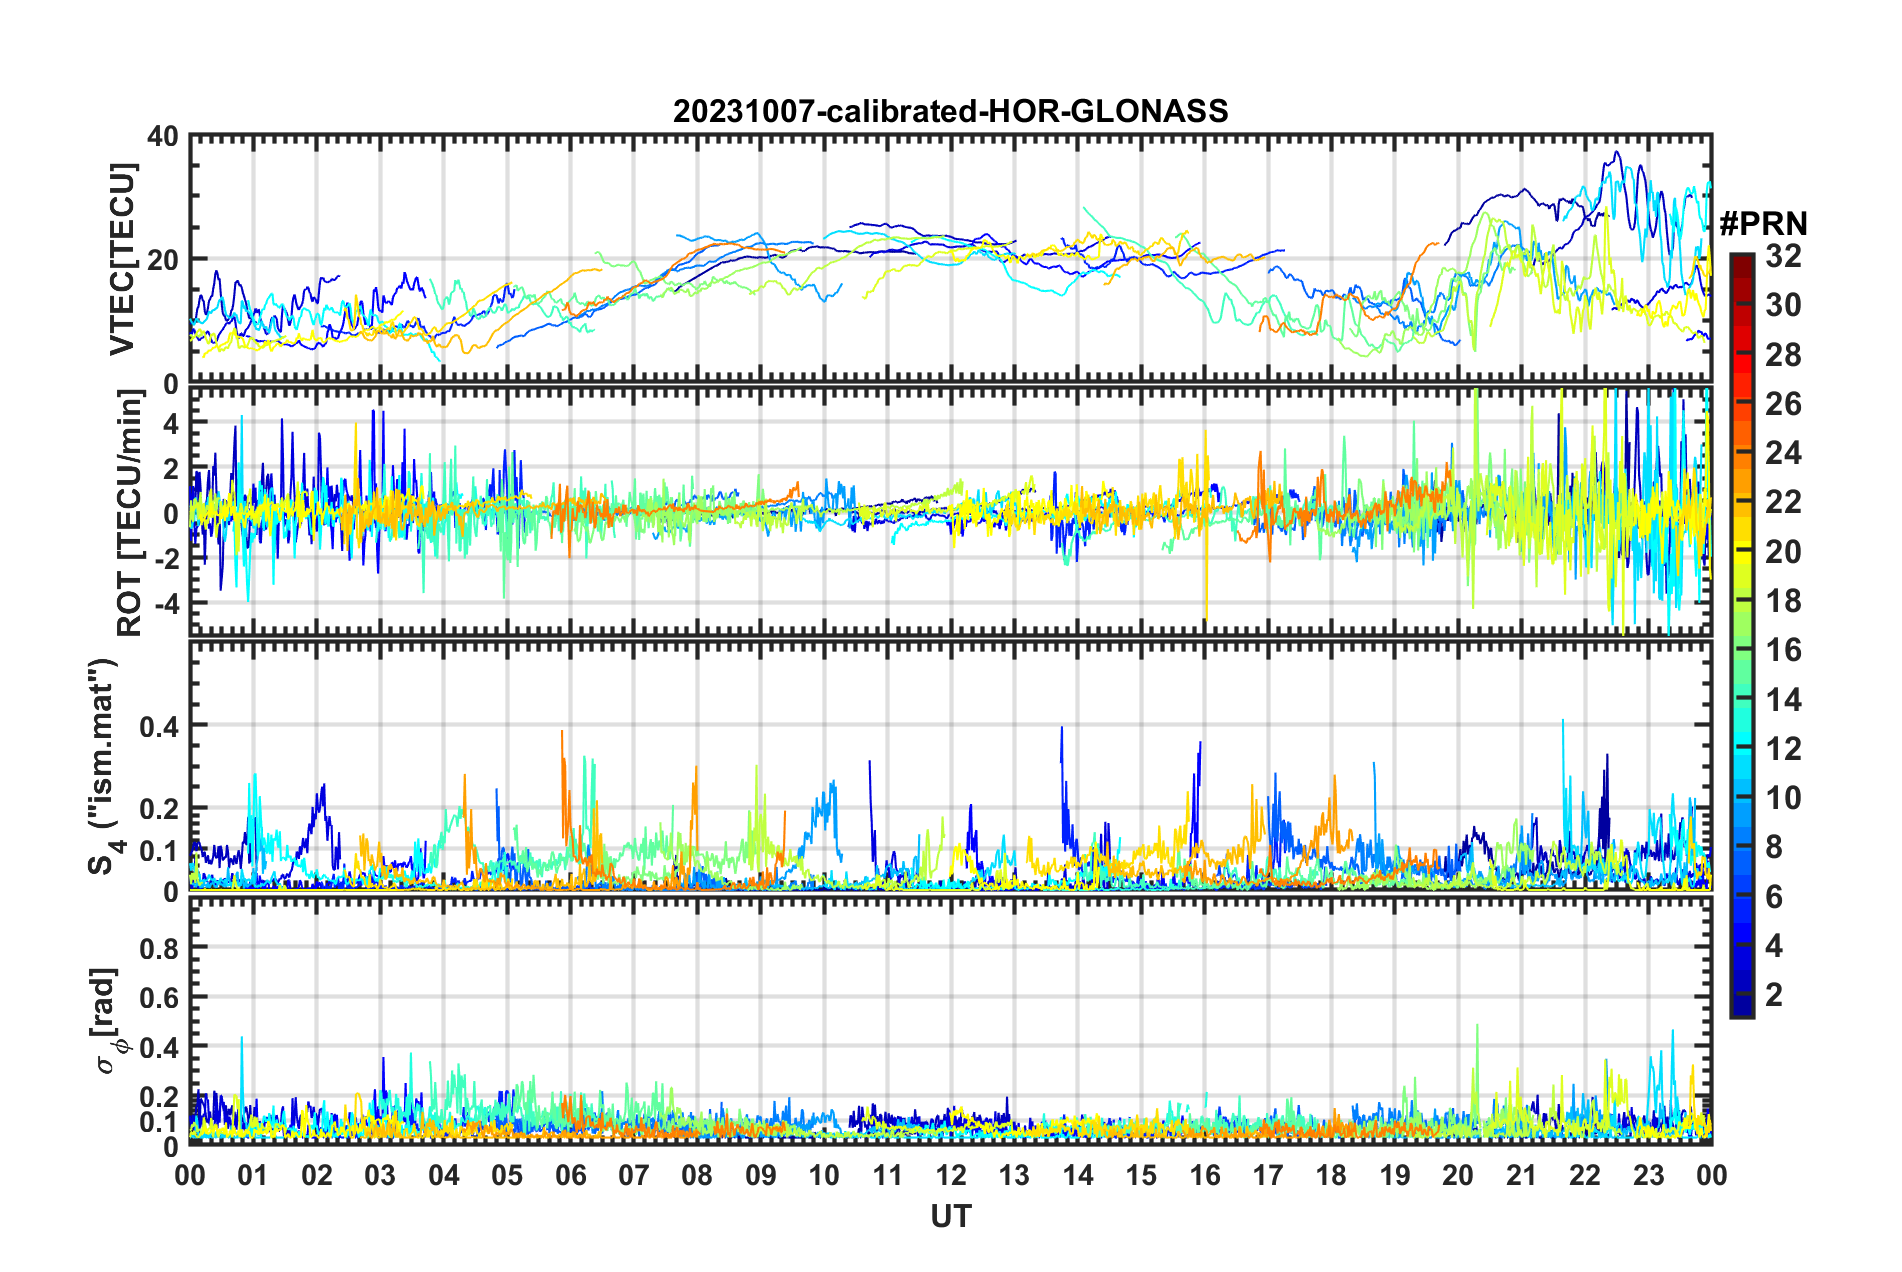The height and width of the screenshot is (1272, 1902).
Task: Click inside the sigma-phi bottom panel
Action: [x=950, y=1021]
